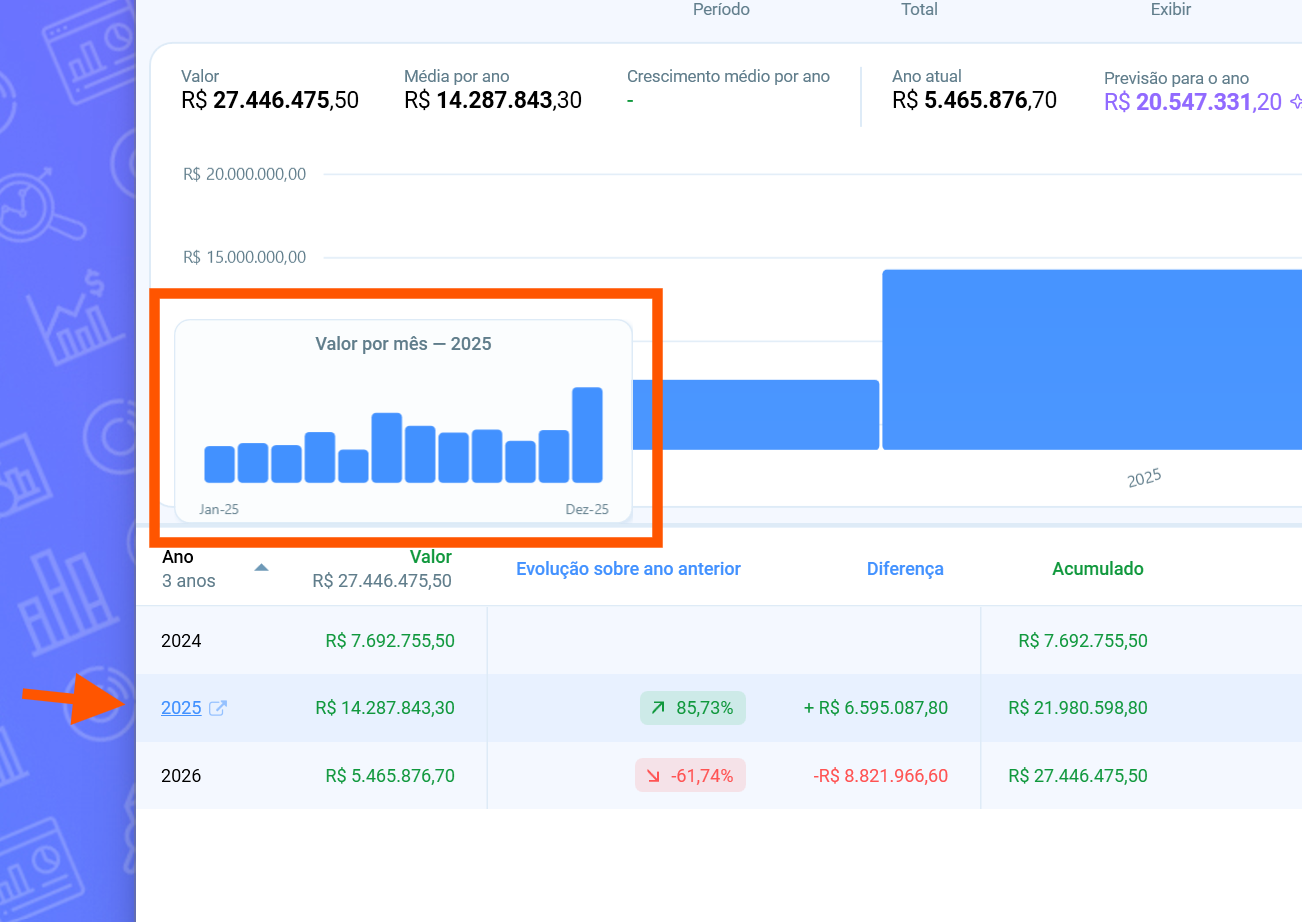Click the first Jan-25 bar in mini chart
The height and width of the screenshot is (922, 1302).
(219, 464)
